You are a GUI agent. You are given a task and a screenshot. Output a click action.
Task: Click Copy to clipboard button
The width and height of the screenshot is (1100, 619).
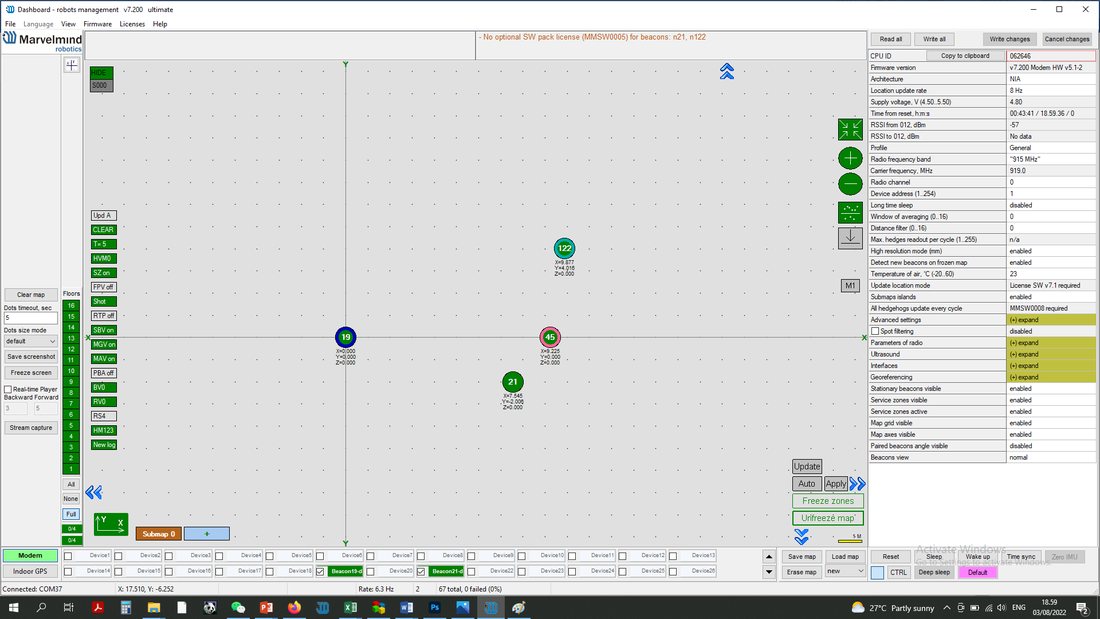point(965,55)
